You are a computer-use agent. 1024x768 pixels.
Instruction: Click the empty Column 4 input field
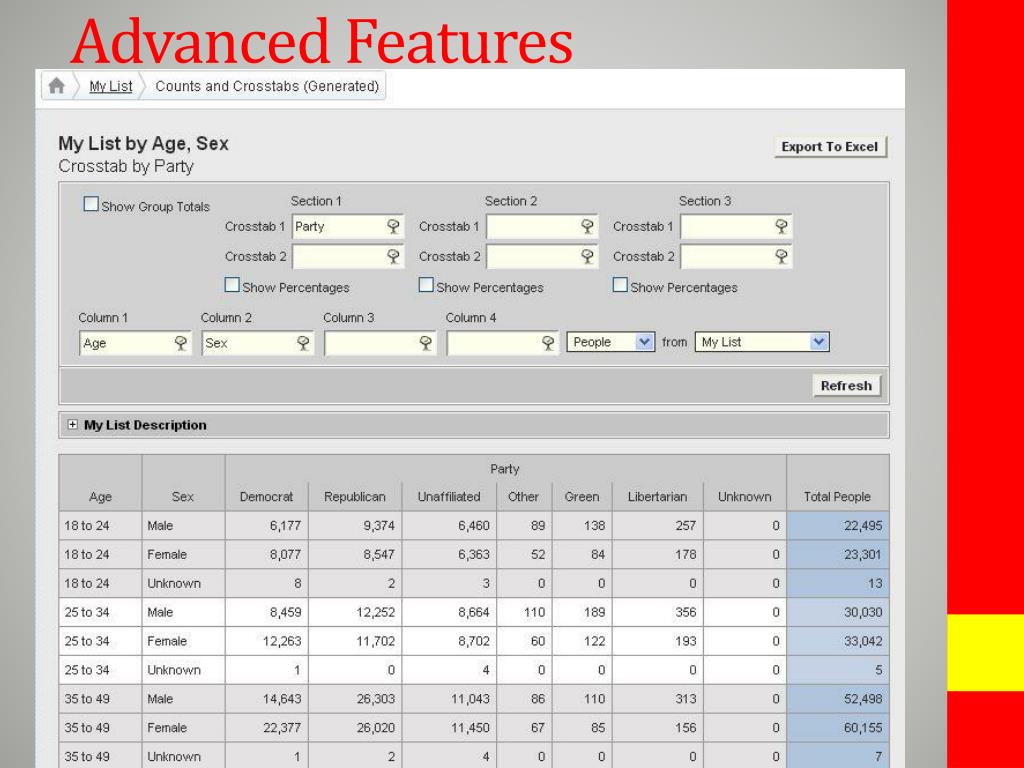(x=502, y=343)
